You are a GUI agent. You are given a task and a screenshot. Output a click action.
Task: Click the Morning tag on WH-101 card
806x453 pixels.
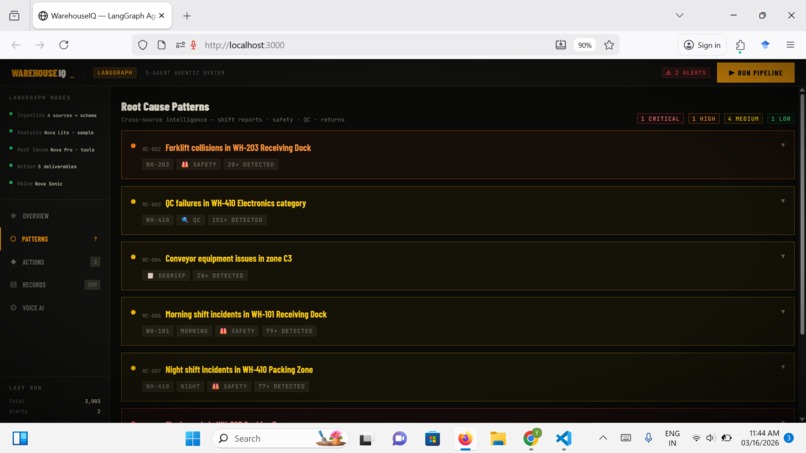coord(194,331)
